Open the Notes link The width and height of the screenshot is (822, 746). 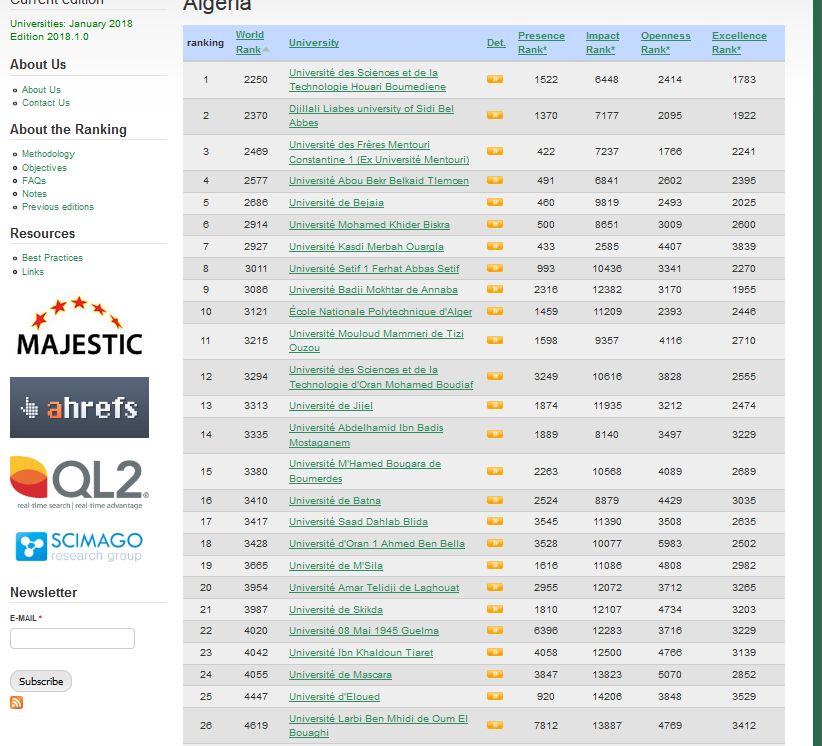click(34, 193)
